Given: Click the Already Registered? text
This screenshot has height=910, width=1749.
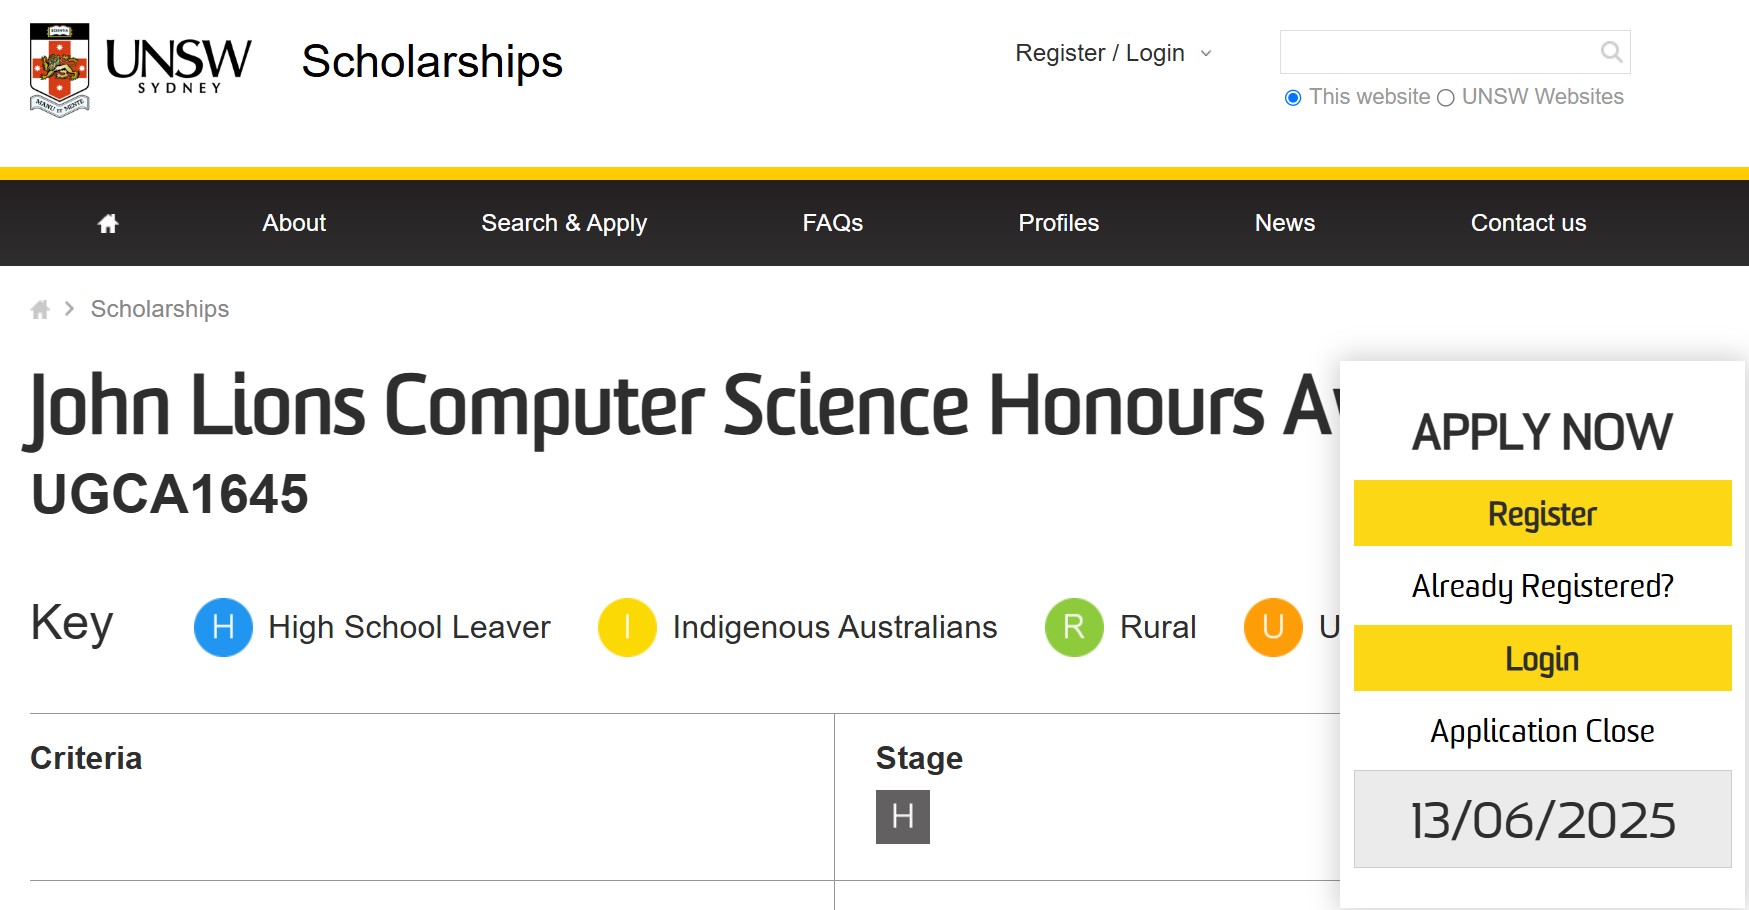Looking at the screenshot, I should 1542,586.
